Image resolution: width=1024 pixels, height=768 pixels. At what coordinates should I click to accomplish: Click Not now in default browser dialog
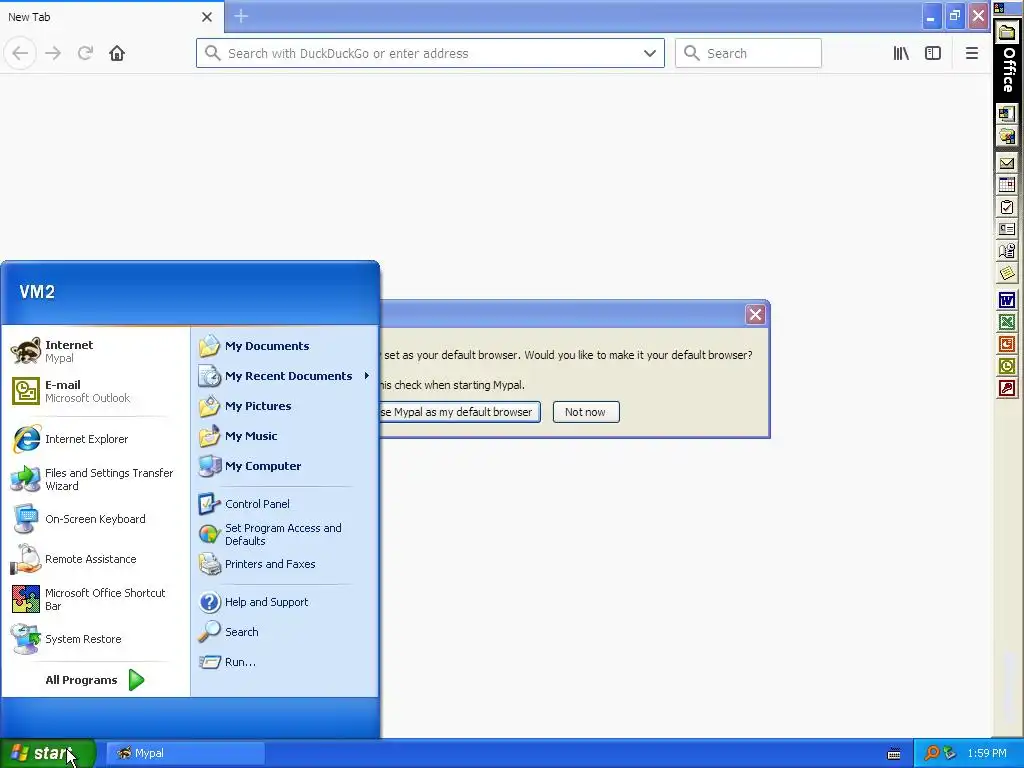coord(586,412)
